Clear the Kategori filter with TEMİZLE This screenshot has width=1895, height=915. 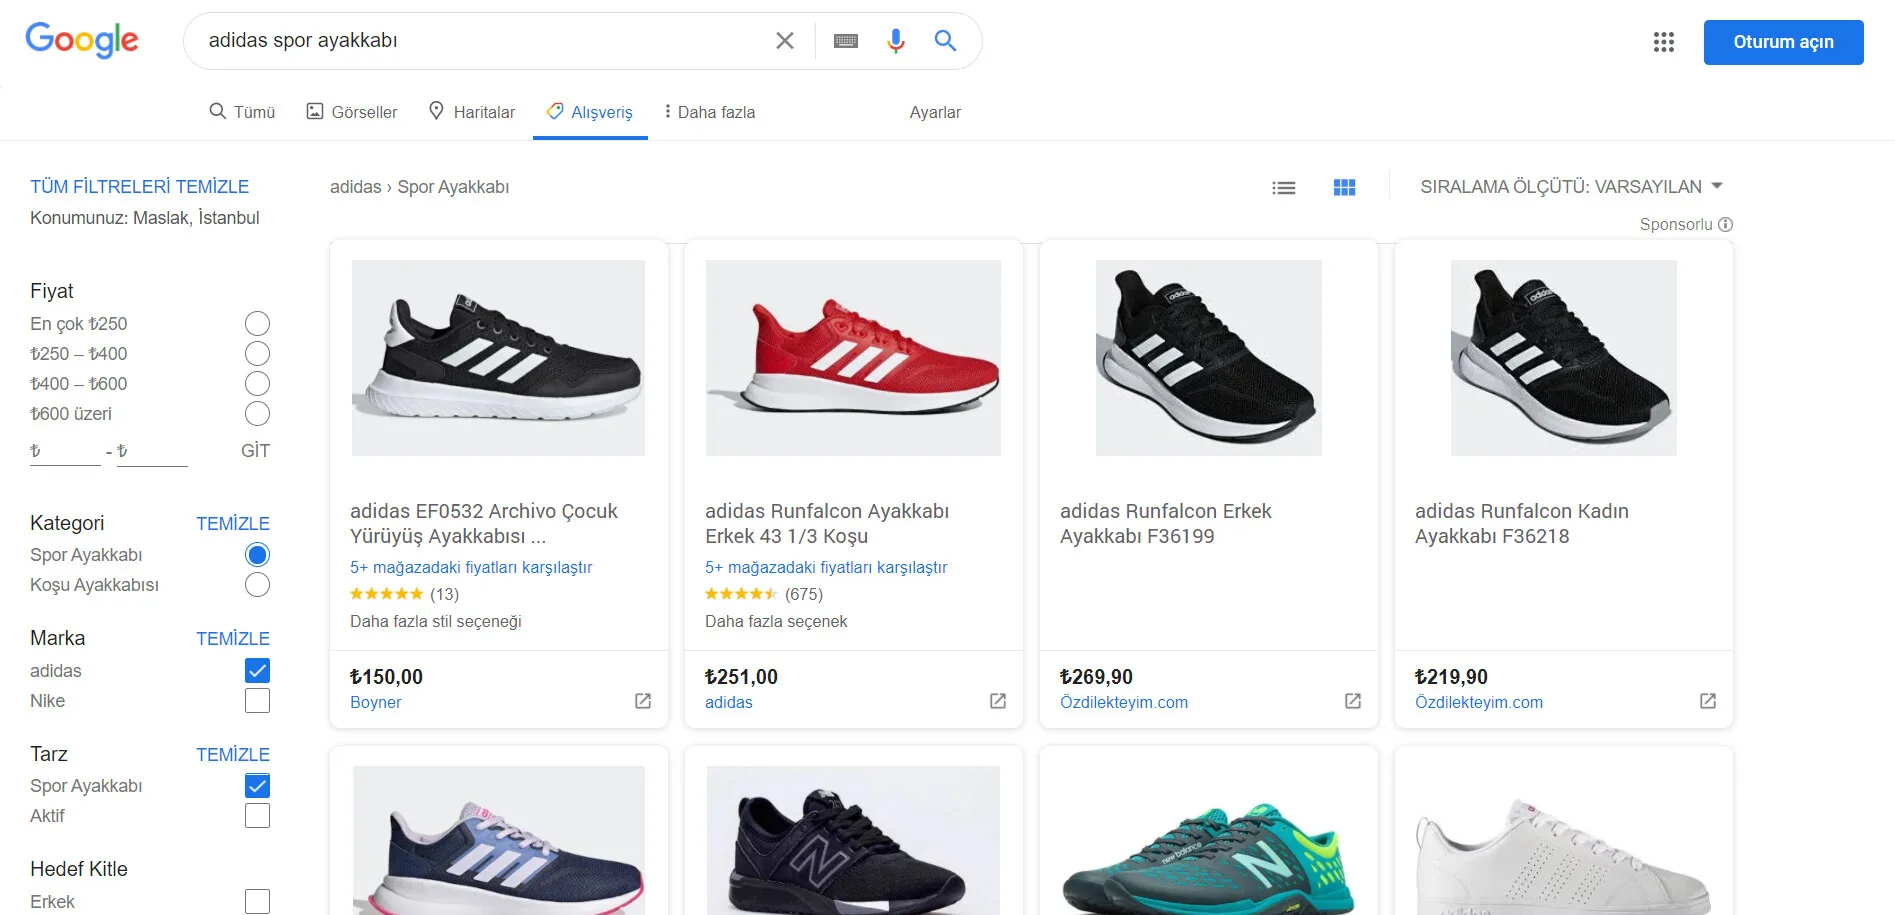(x=233, y=524)
